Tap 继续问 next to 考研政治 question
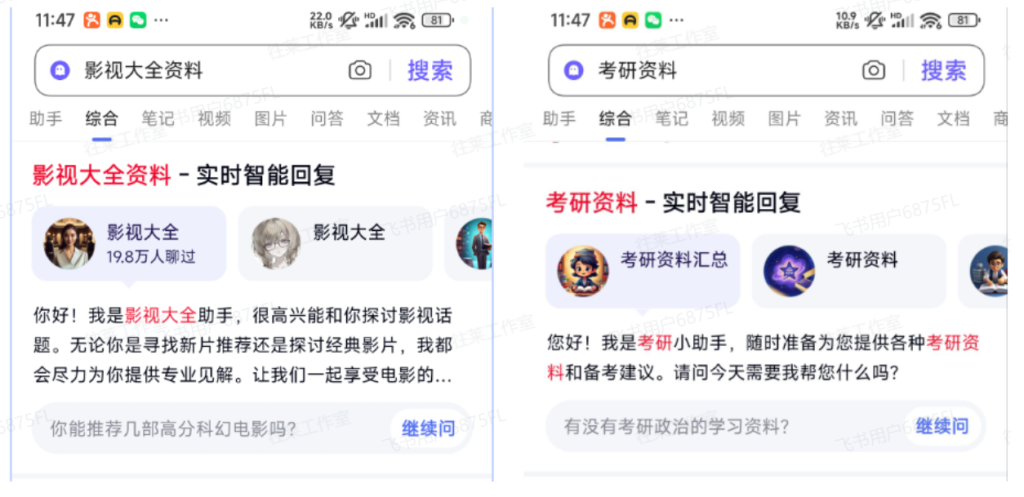The image size is (1024, 497). 942,426
